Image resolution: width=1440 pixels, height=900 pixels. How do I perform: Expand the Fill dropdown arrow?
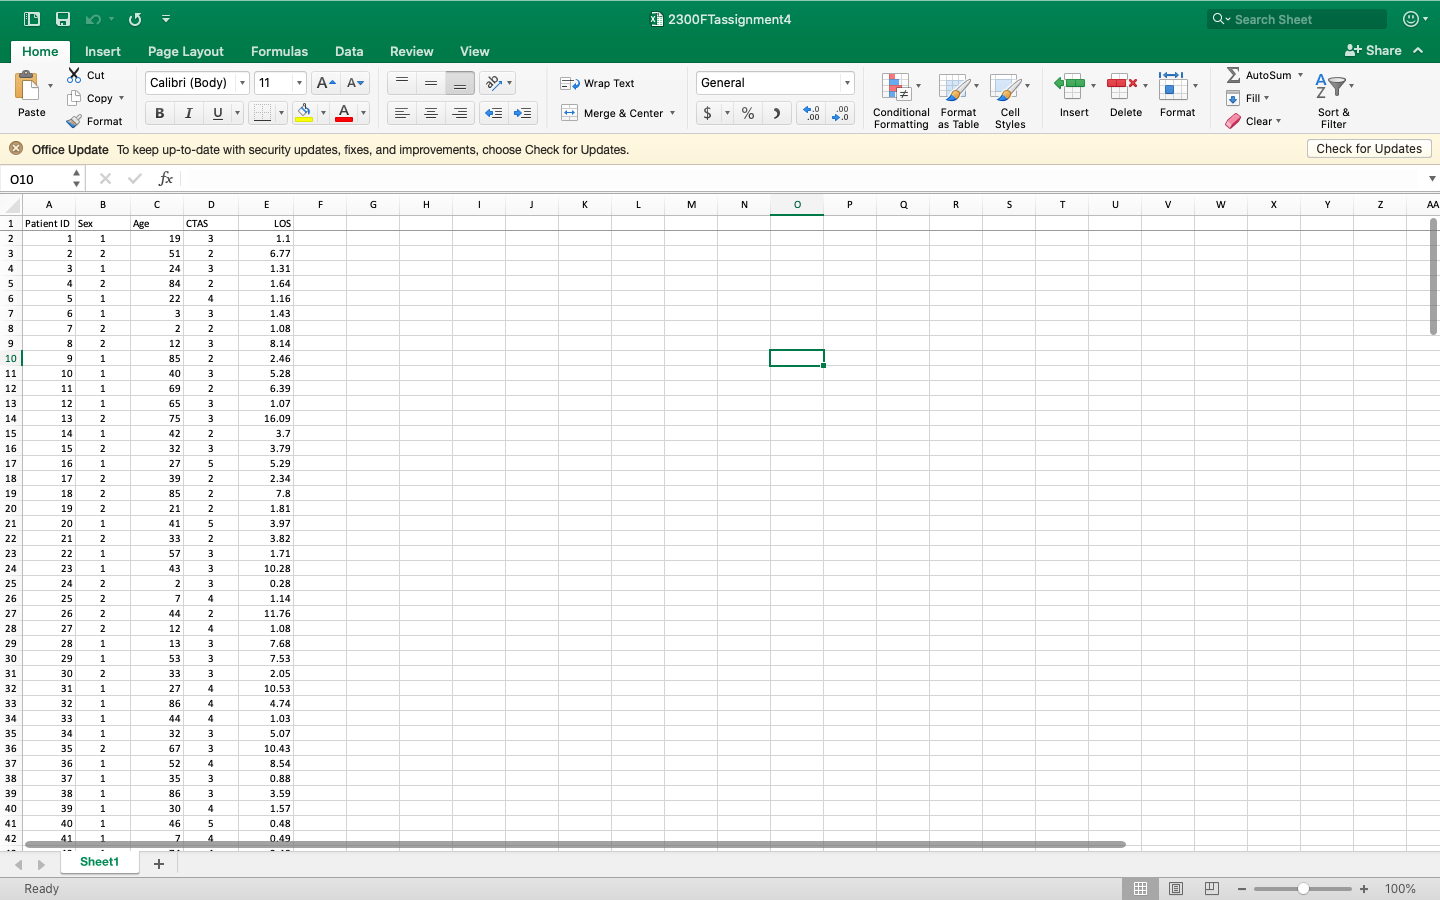(x=1266, y=98)
